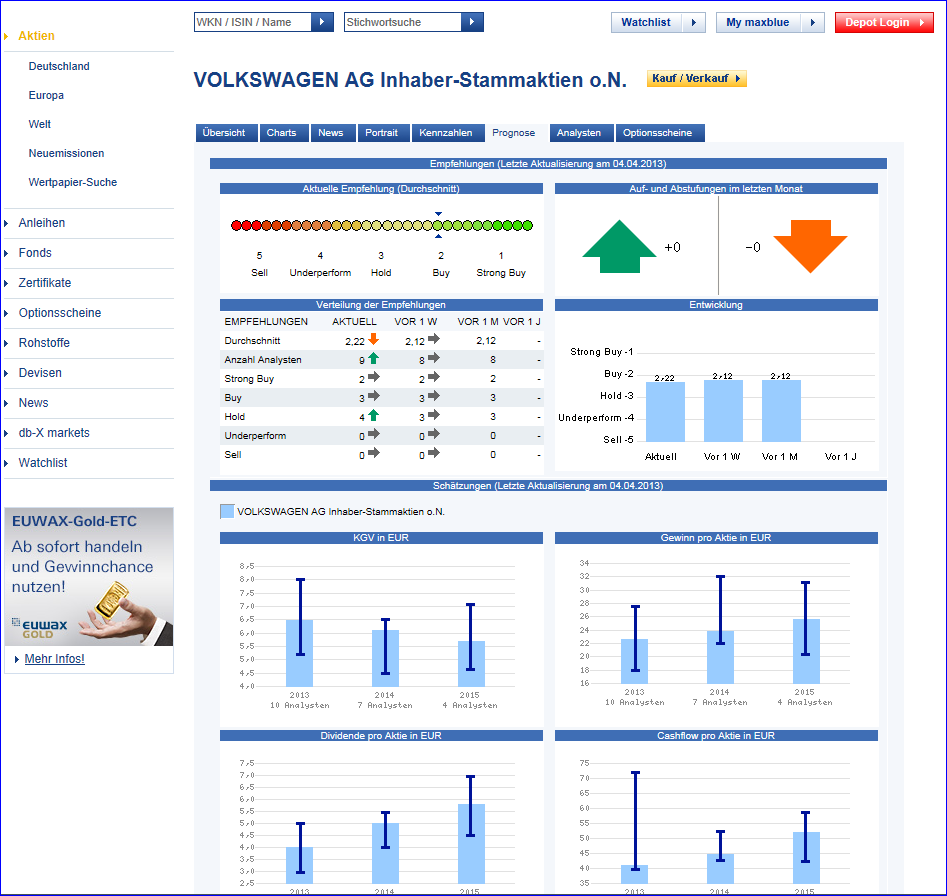
Task: Click the Durchschnitt row label
Action: [252, 341]
